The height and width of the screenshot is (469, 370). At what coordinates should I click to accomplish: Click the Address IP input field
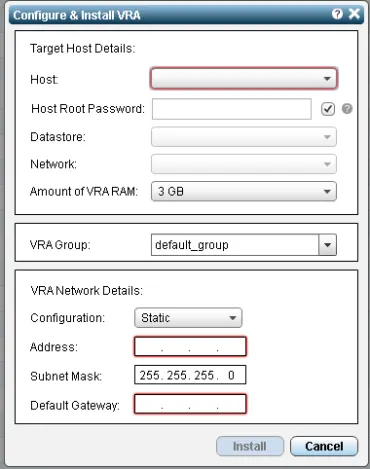tap(190, 347)
